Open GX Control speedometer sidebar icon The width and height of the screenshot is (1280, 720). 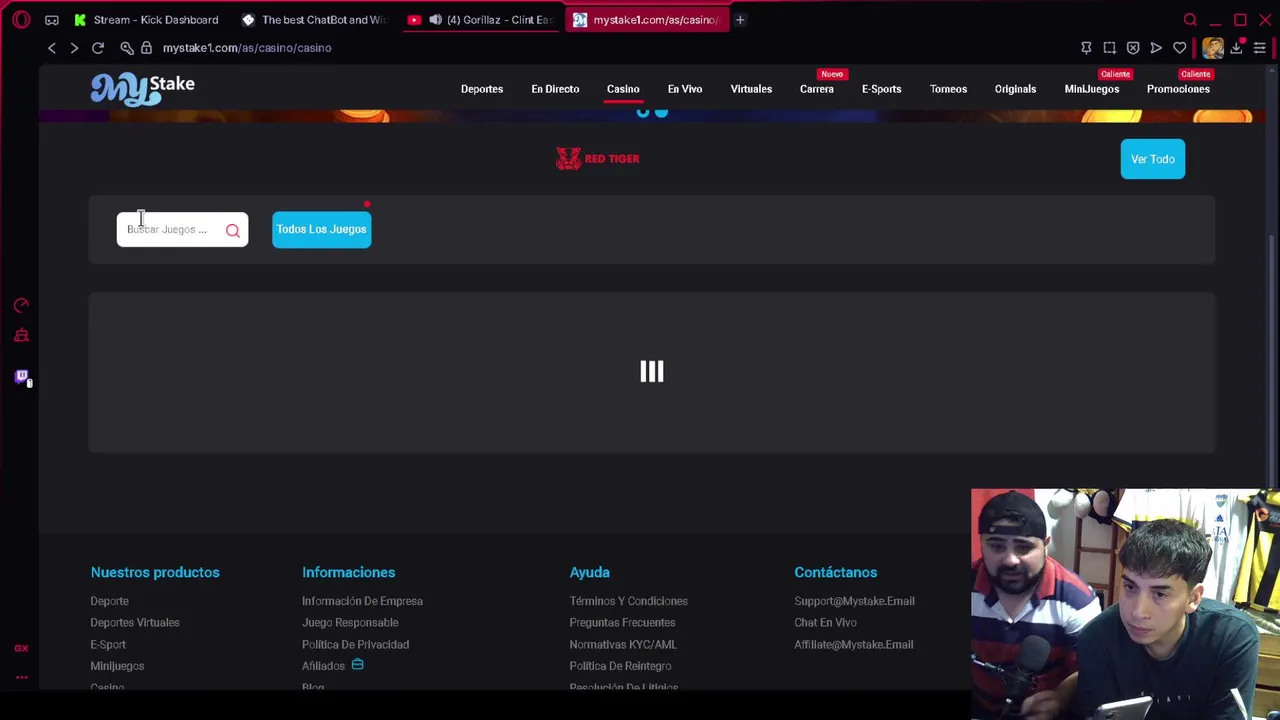[21, 305]
